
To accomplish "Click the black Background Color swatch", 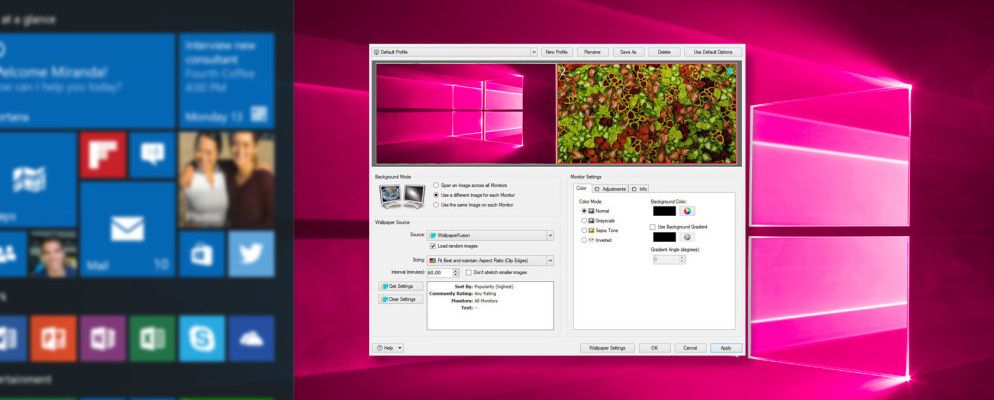I will [664, 211].
